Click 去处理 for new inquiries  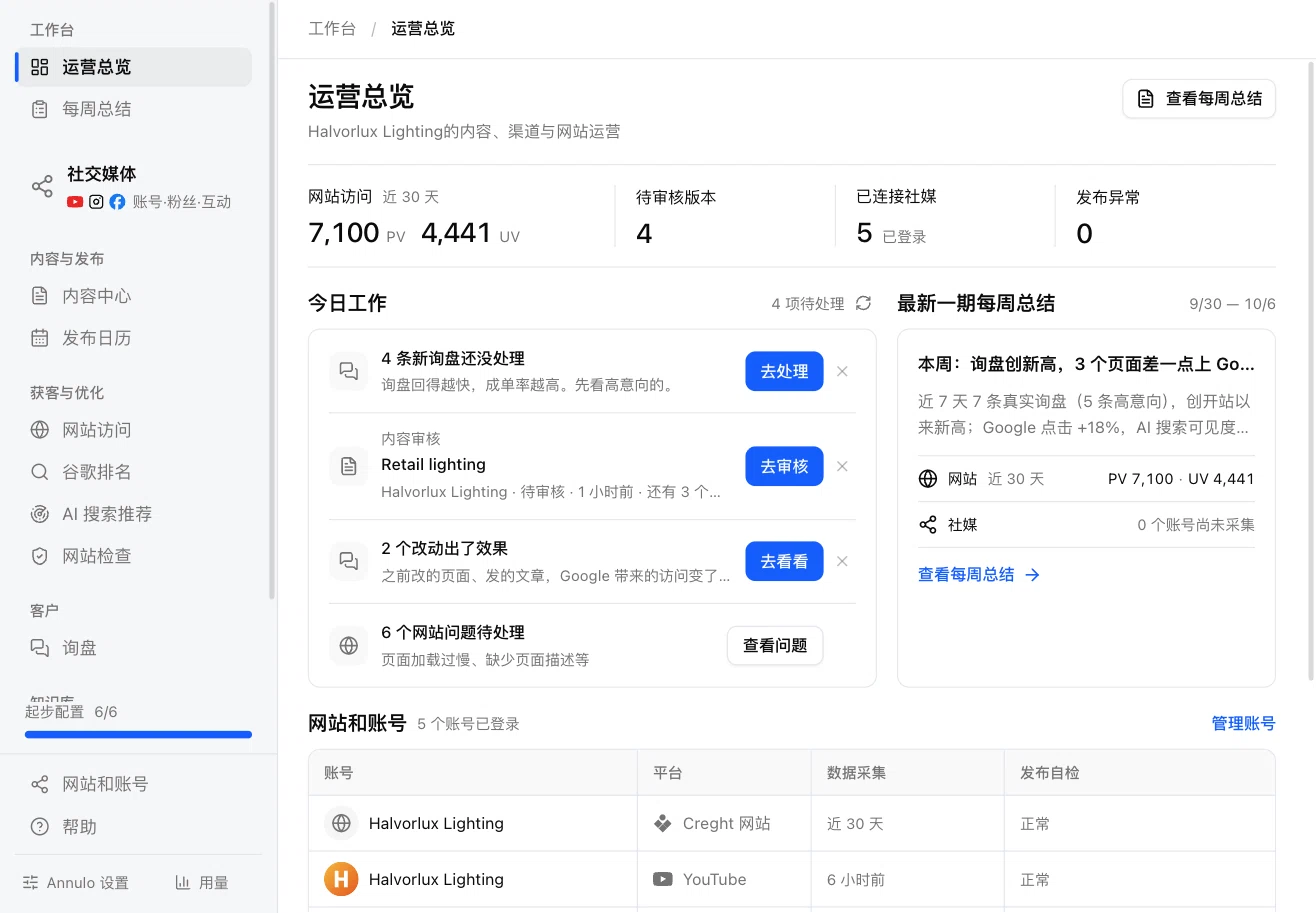tap(784, 371)
